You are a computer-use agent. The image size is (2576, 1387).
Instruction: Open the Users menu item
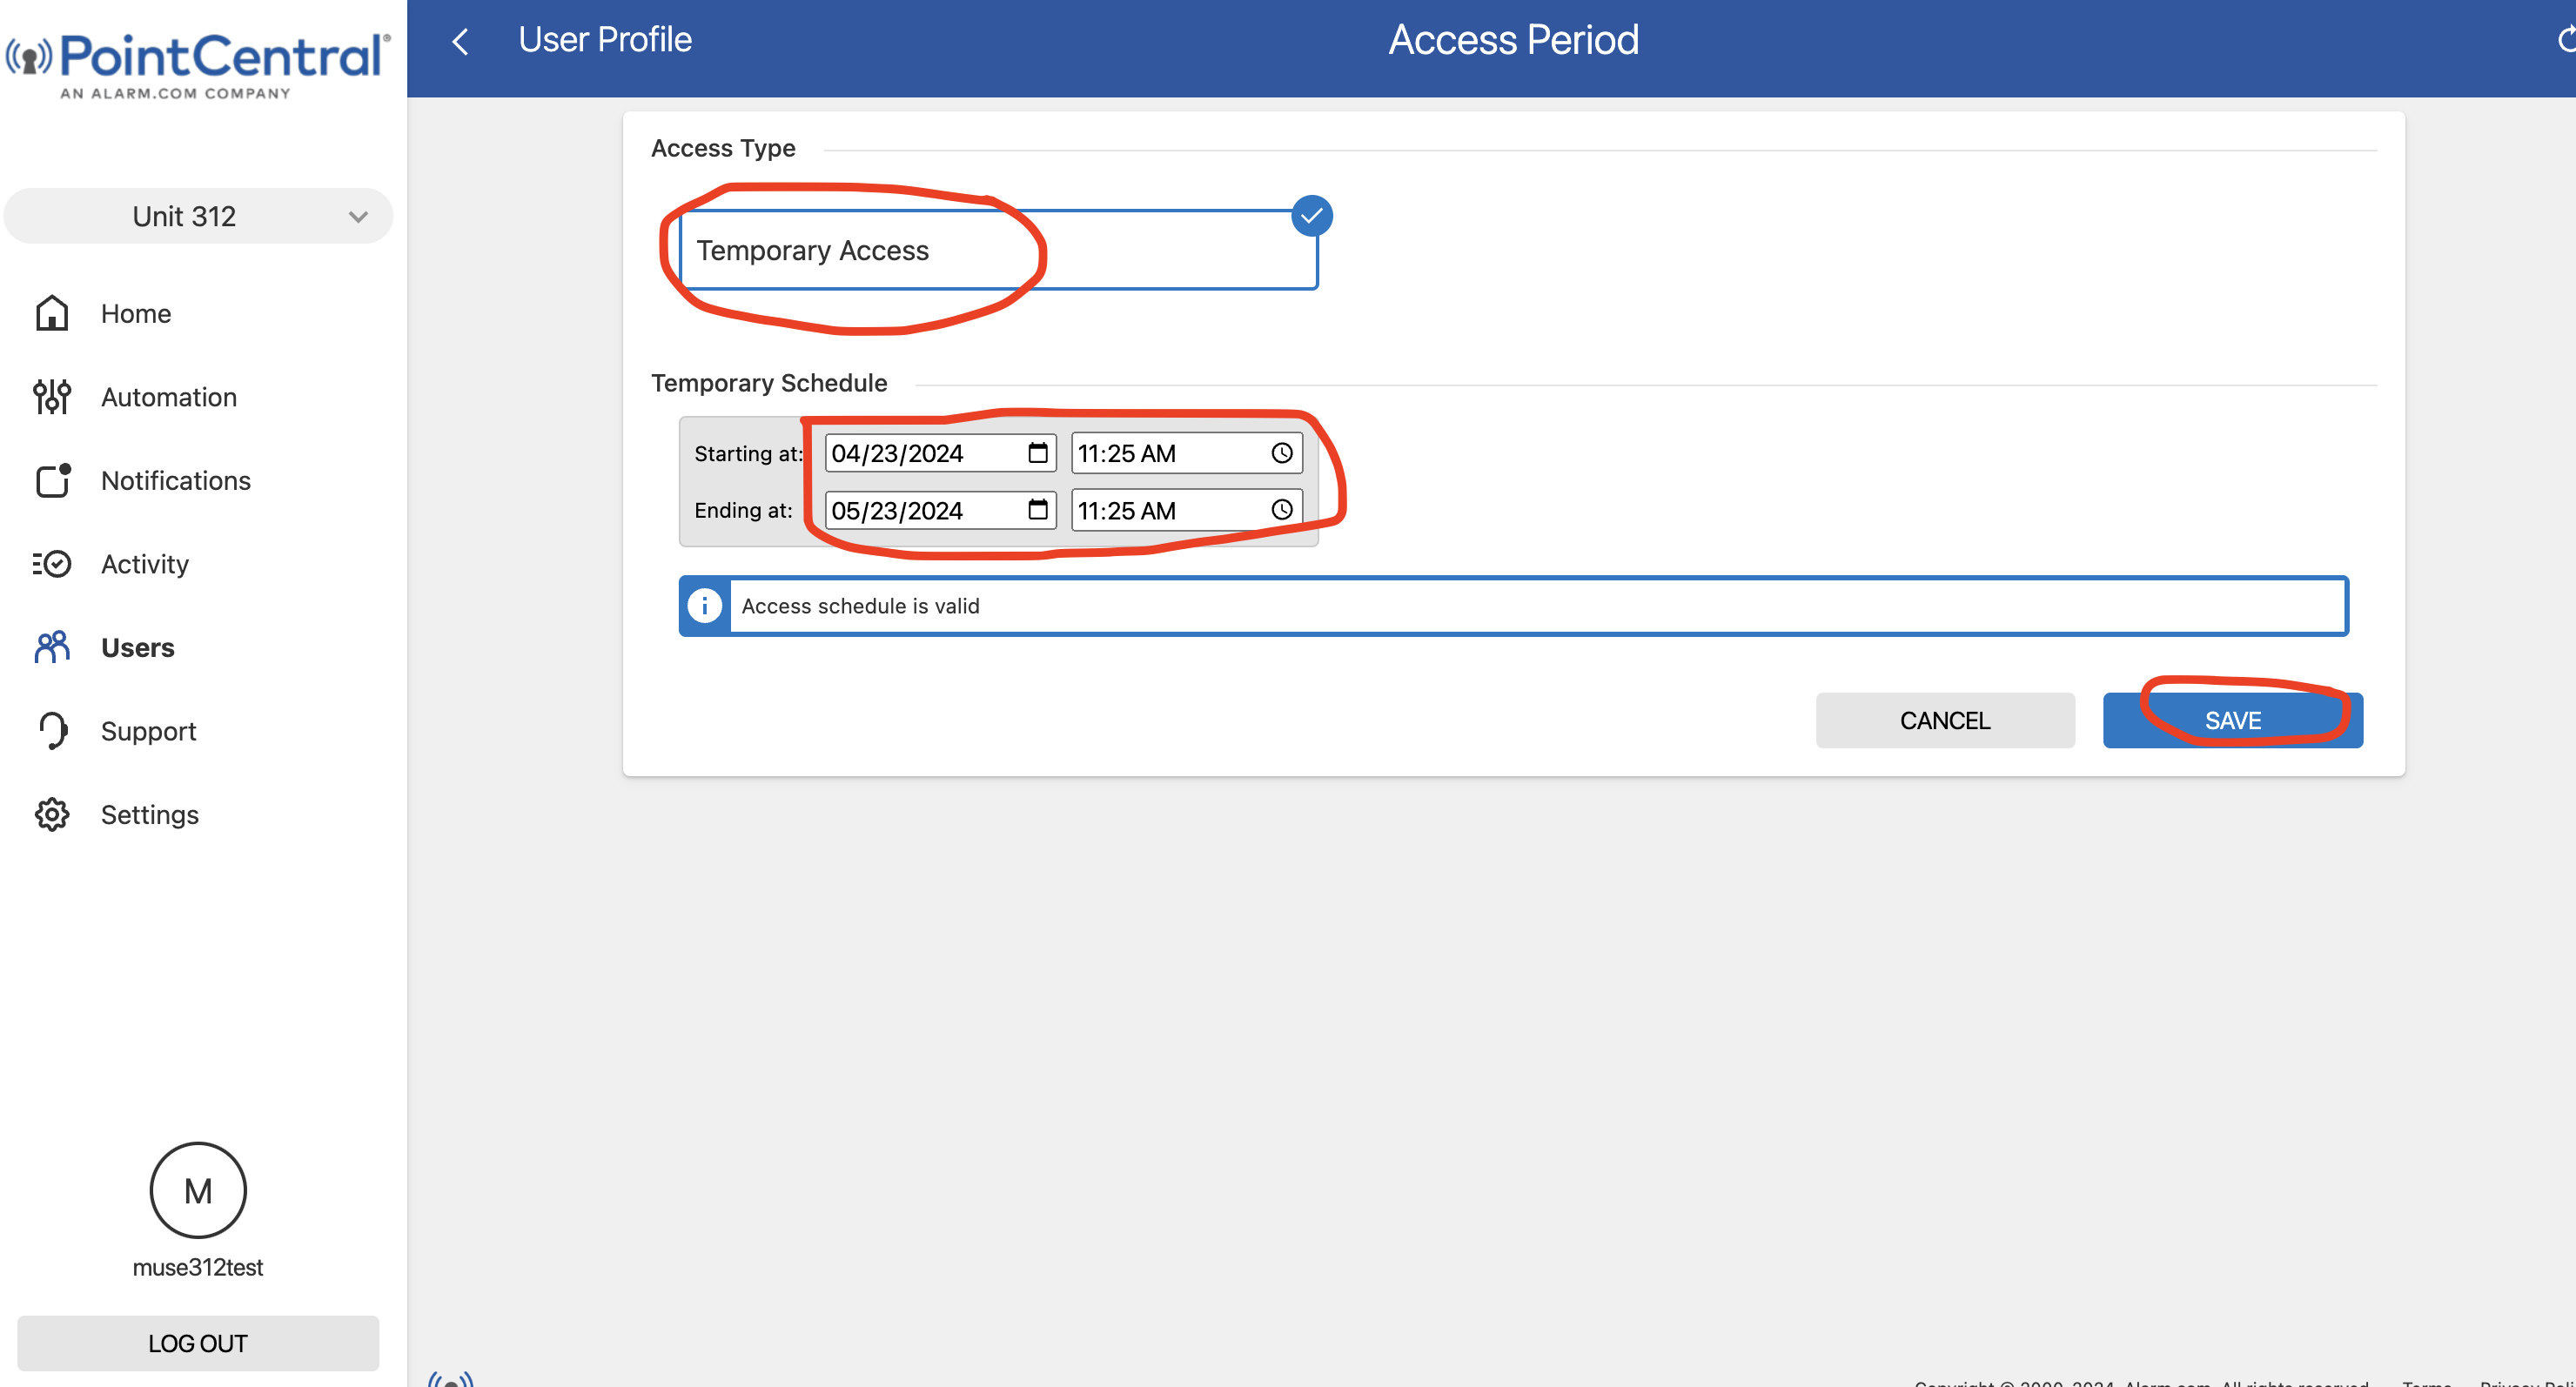coord(137,648)
